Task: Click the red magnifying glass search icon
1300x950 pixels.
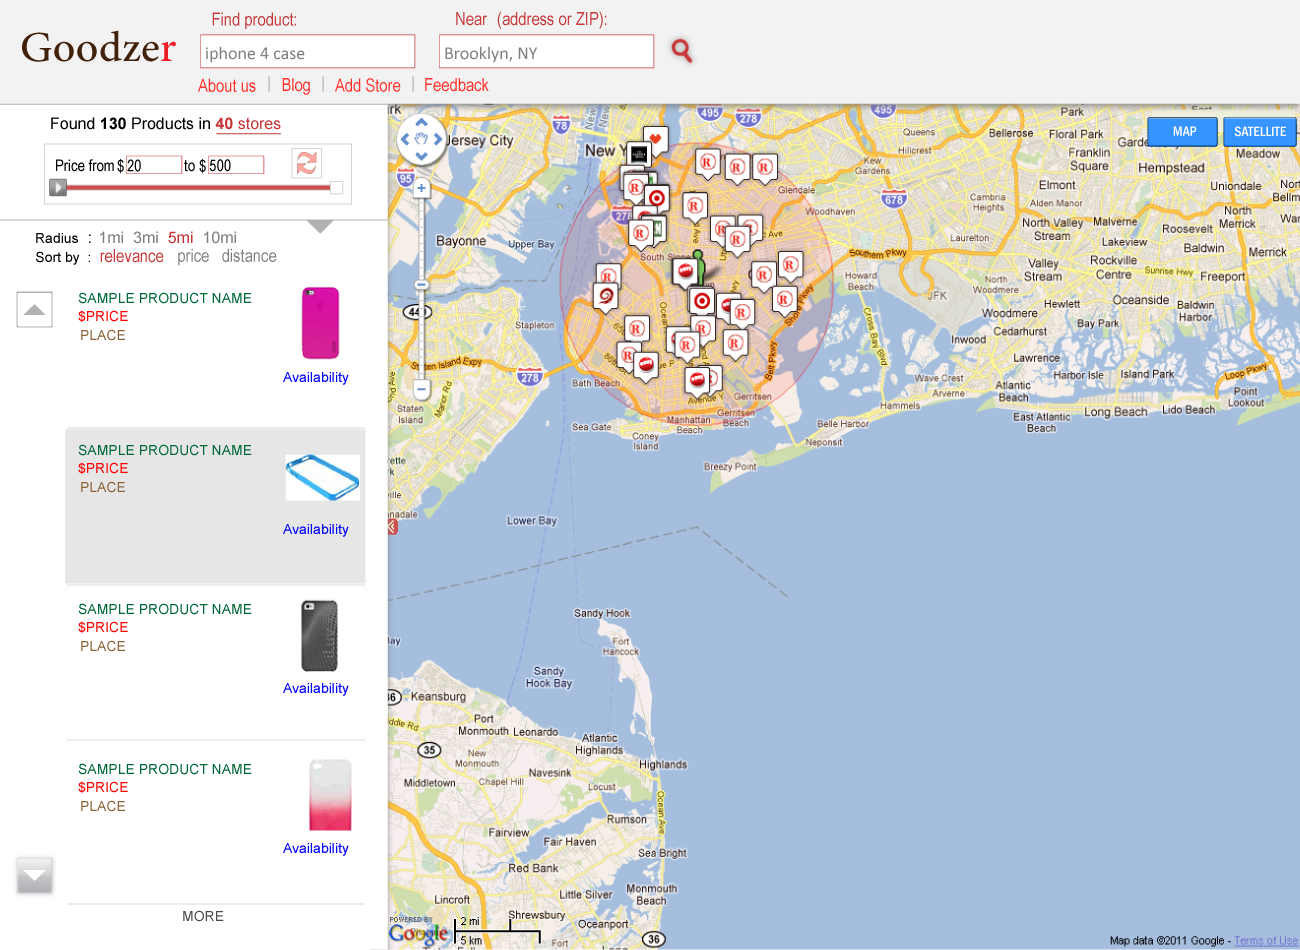Action: click(682, 51)
